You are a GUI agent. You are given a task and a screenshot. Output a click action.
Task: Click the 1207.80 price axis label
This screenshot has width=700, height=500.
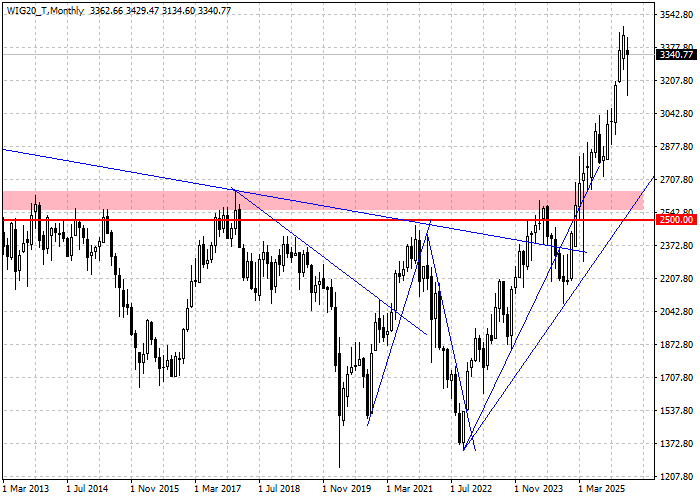click(676, 476)
